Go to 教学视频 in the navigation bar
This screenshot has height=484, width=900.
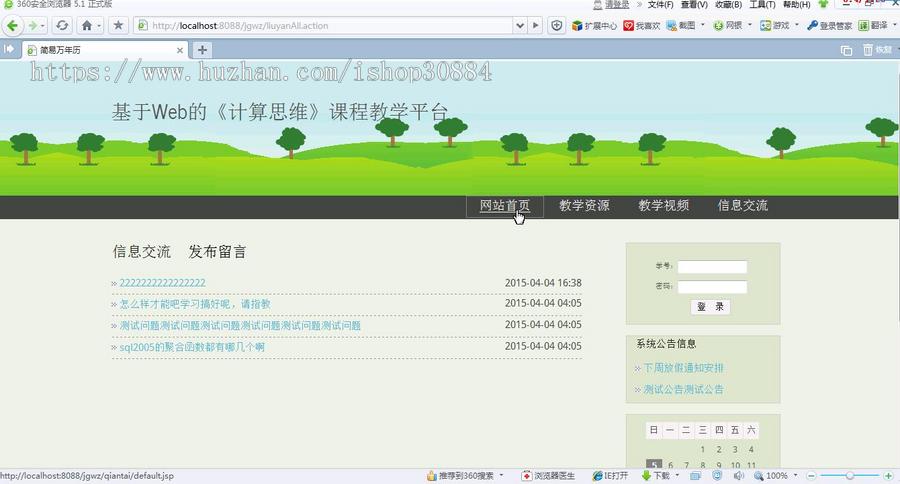[x=663, y=206]
